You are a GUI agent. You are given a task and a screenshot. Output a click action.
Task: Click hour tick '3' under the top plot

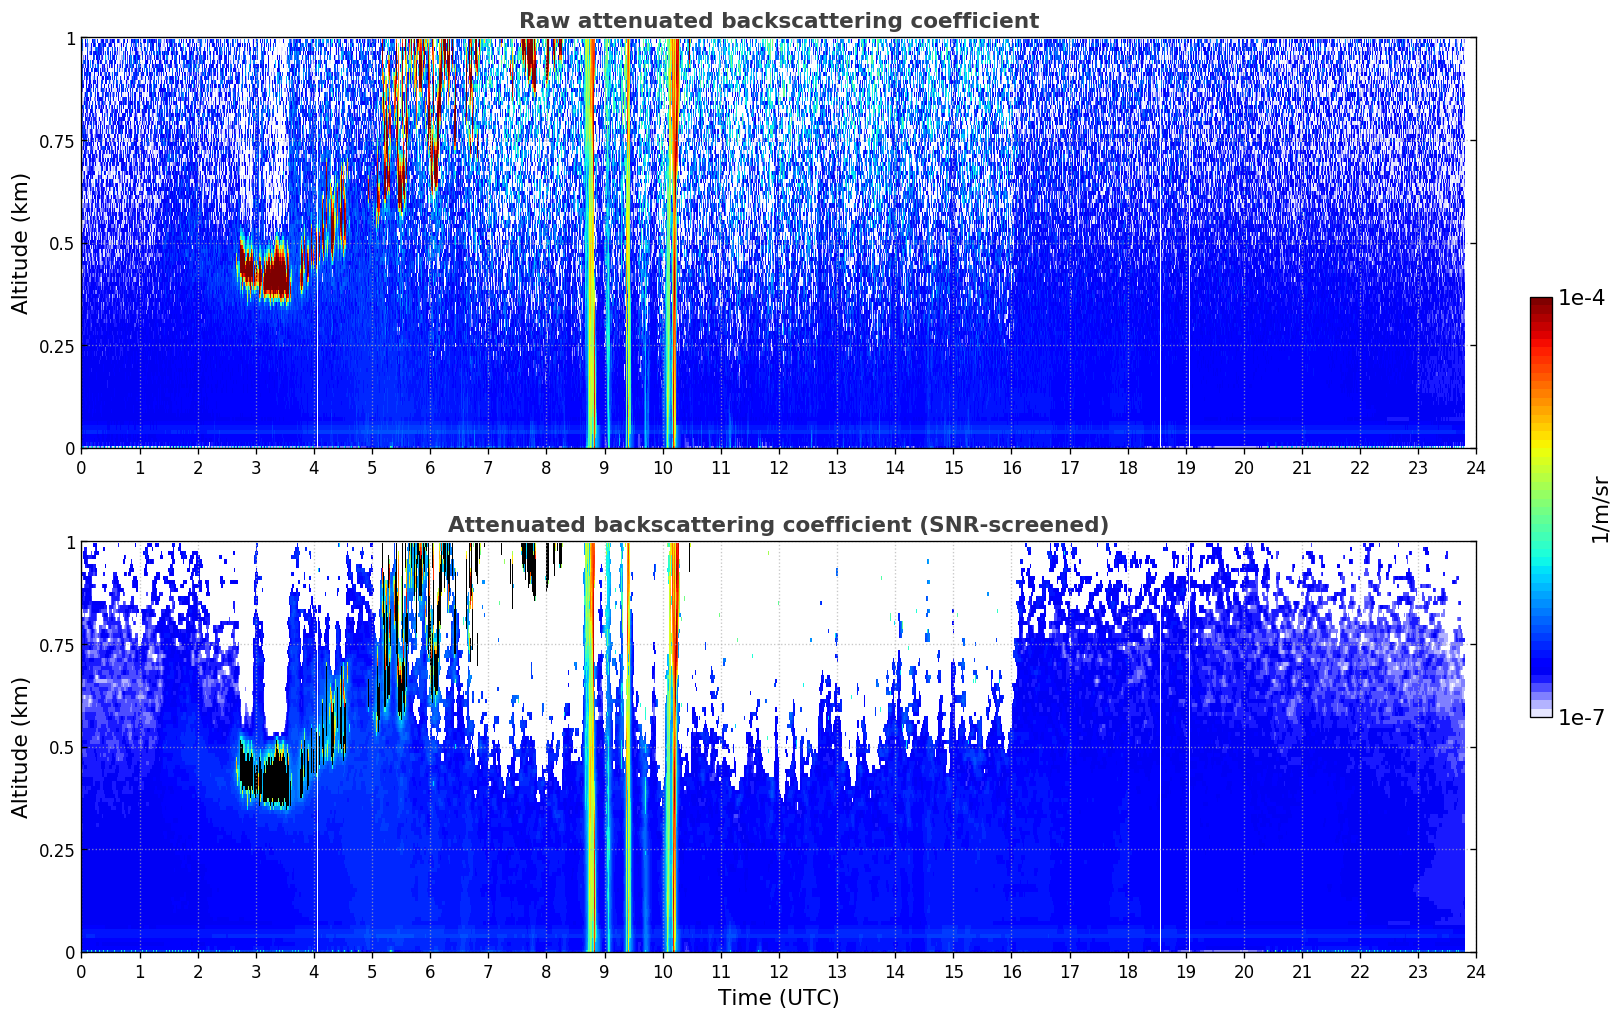[256, 467]
